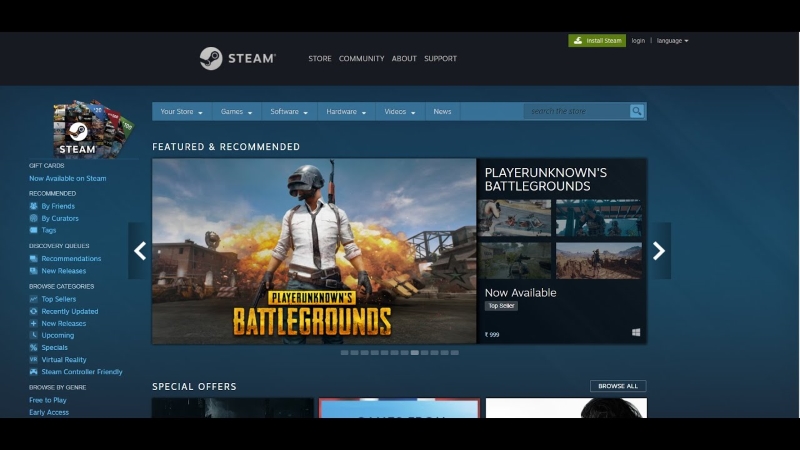Select the last carousel page dot
Screen dimensions: 800x450
[455, 353]
